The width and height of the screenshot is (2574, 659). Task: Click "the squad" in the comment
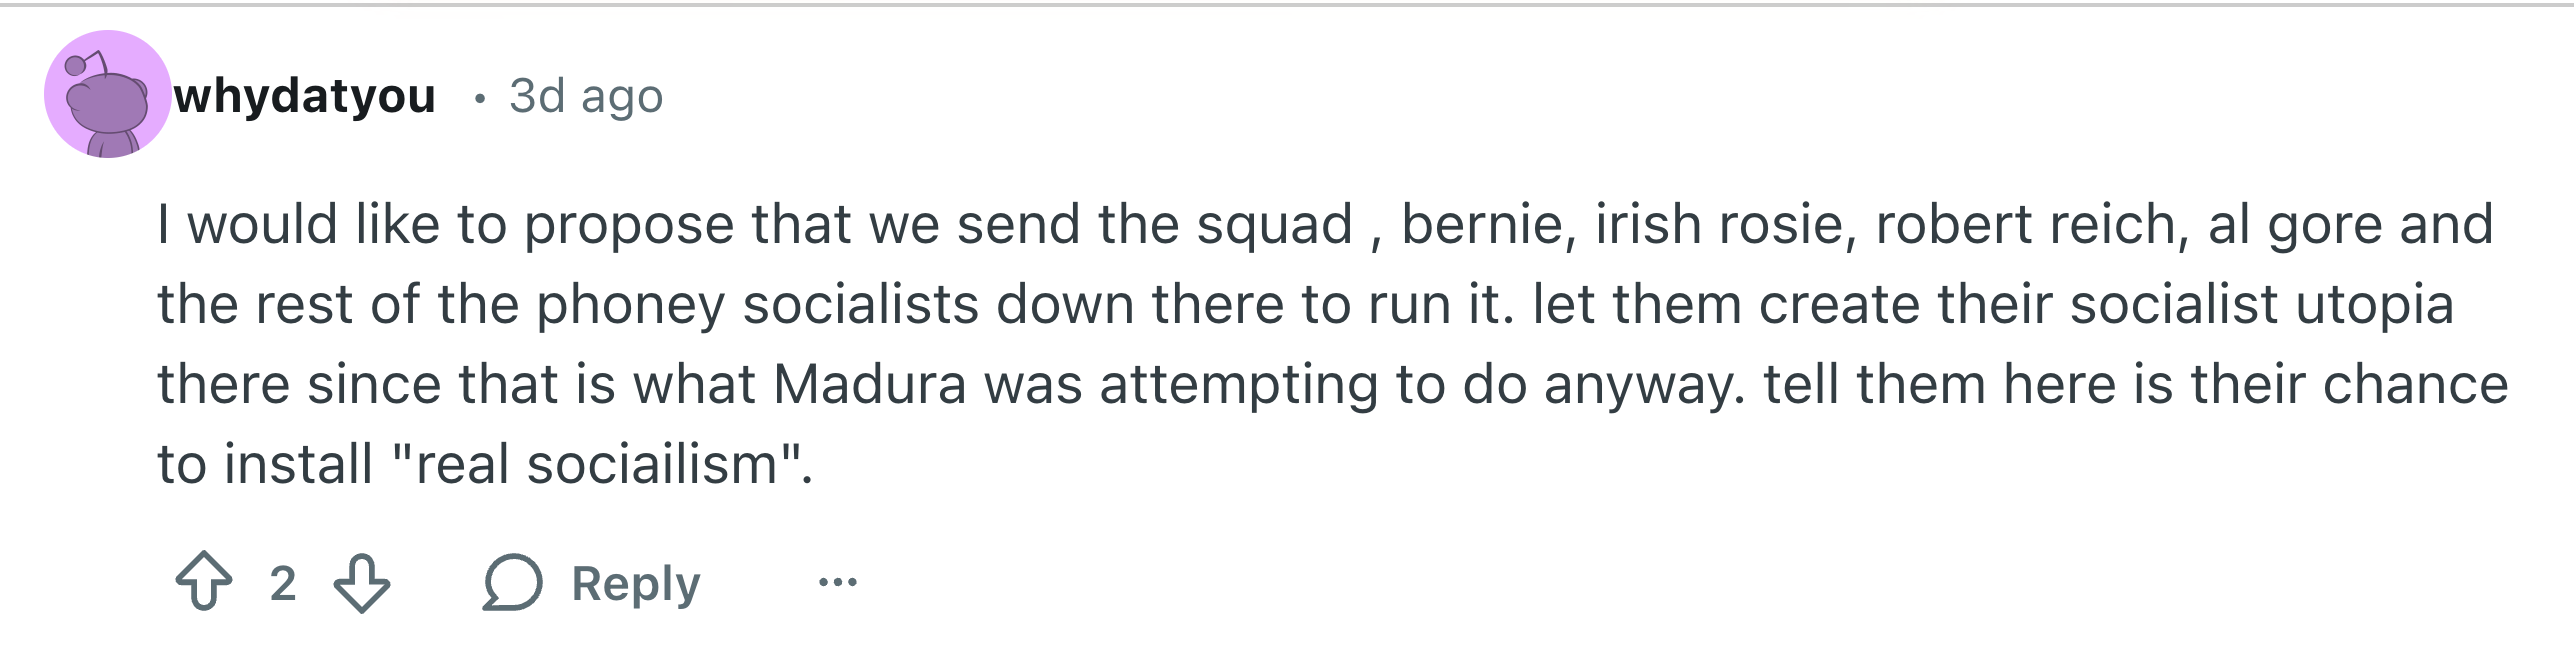click(1225, 224)
